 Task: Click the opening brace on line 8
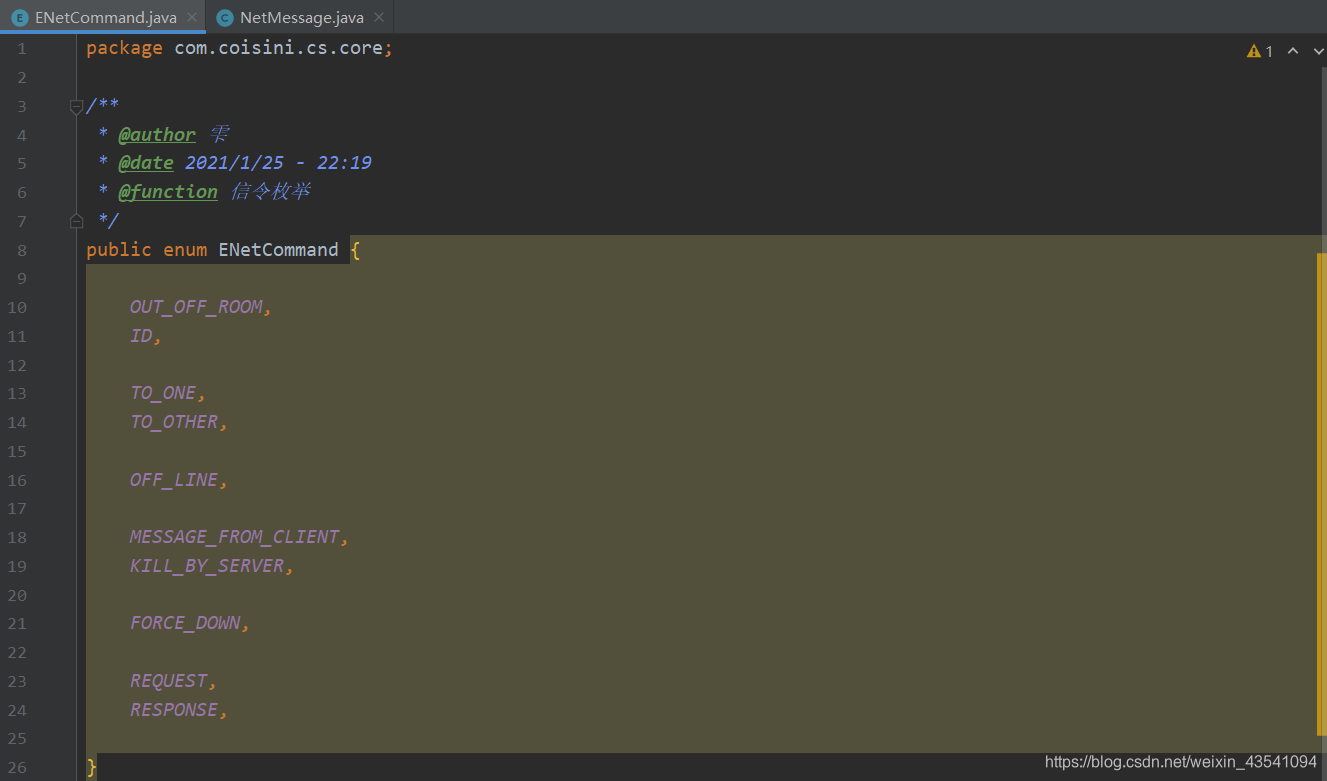pyautogui.click(x=355, y=250)
